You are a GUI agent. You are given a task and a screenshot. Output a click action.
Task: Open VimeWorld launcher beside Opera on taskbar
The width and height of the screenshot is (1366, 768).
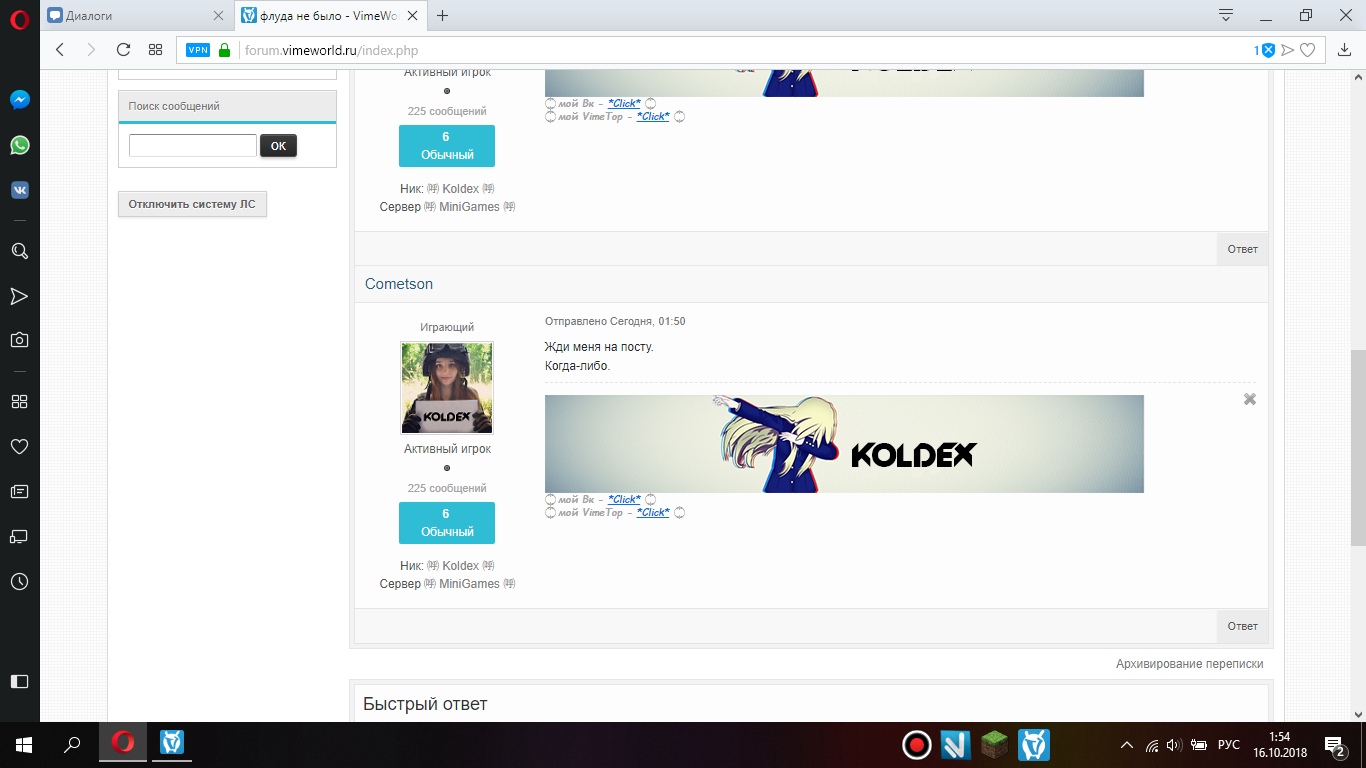tap(172, 743)
